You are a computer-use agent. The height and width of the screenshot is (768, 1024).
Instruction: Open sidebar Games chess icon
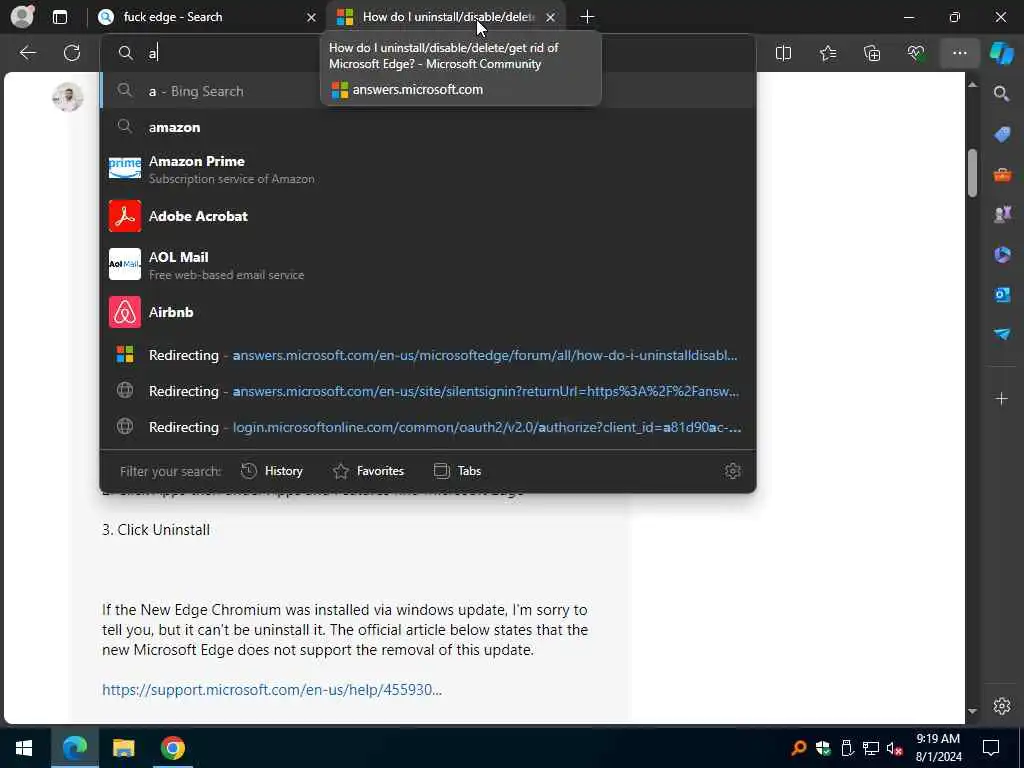point(1002,214)
